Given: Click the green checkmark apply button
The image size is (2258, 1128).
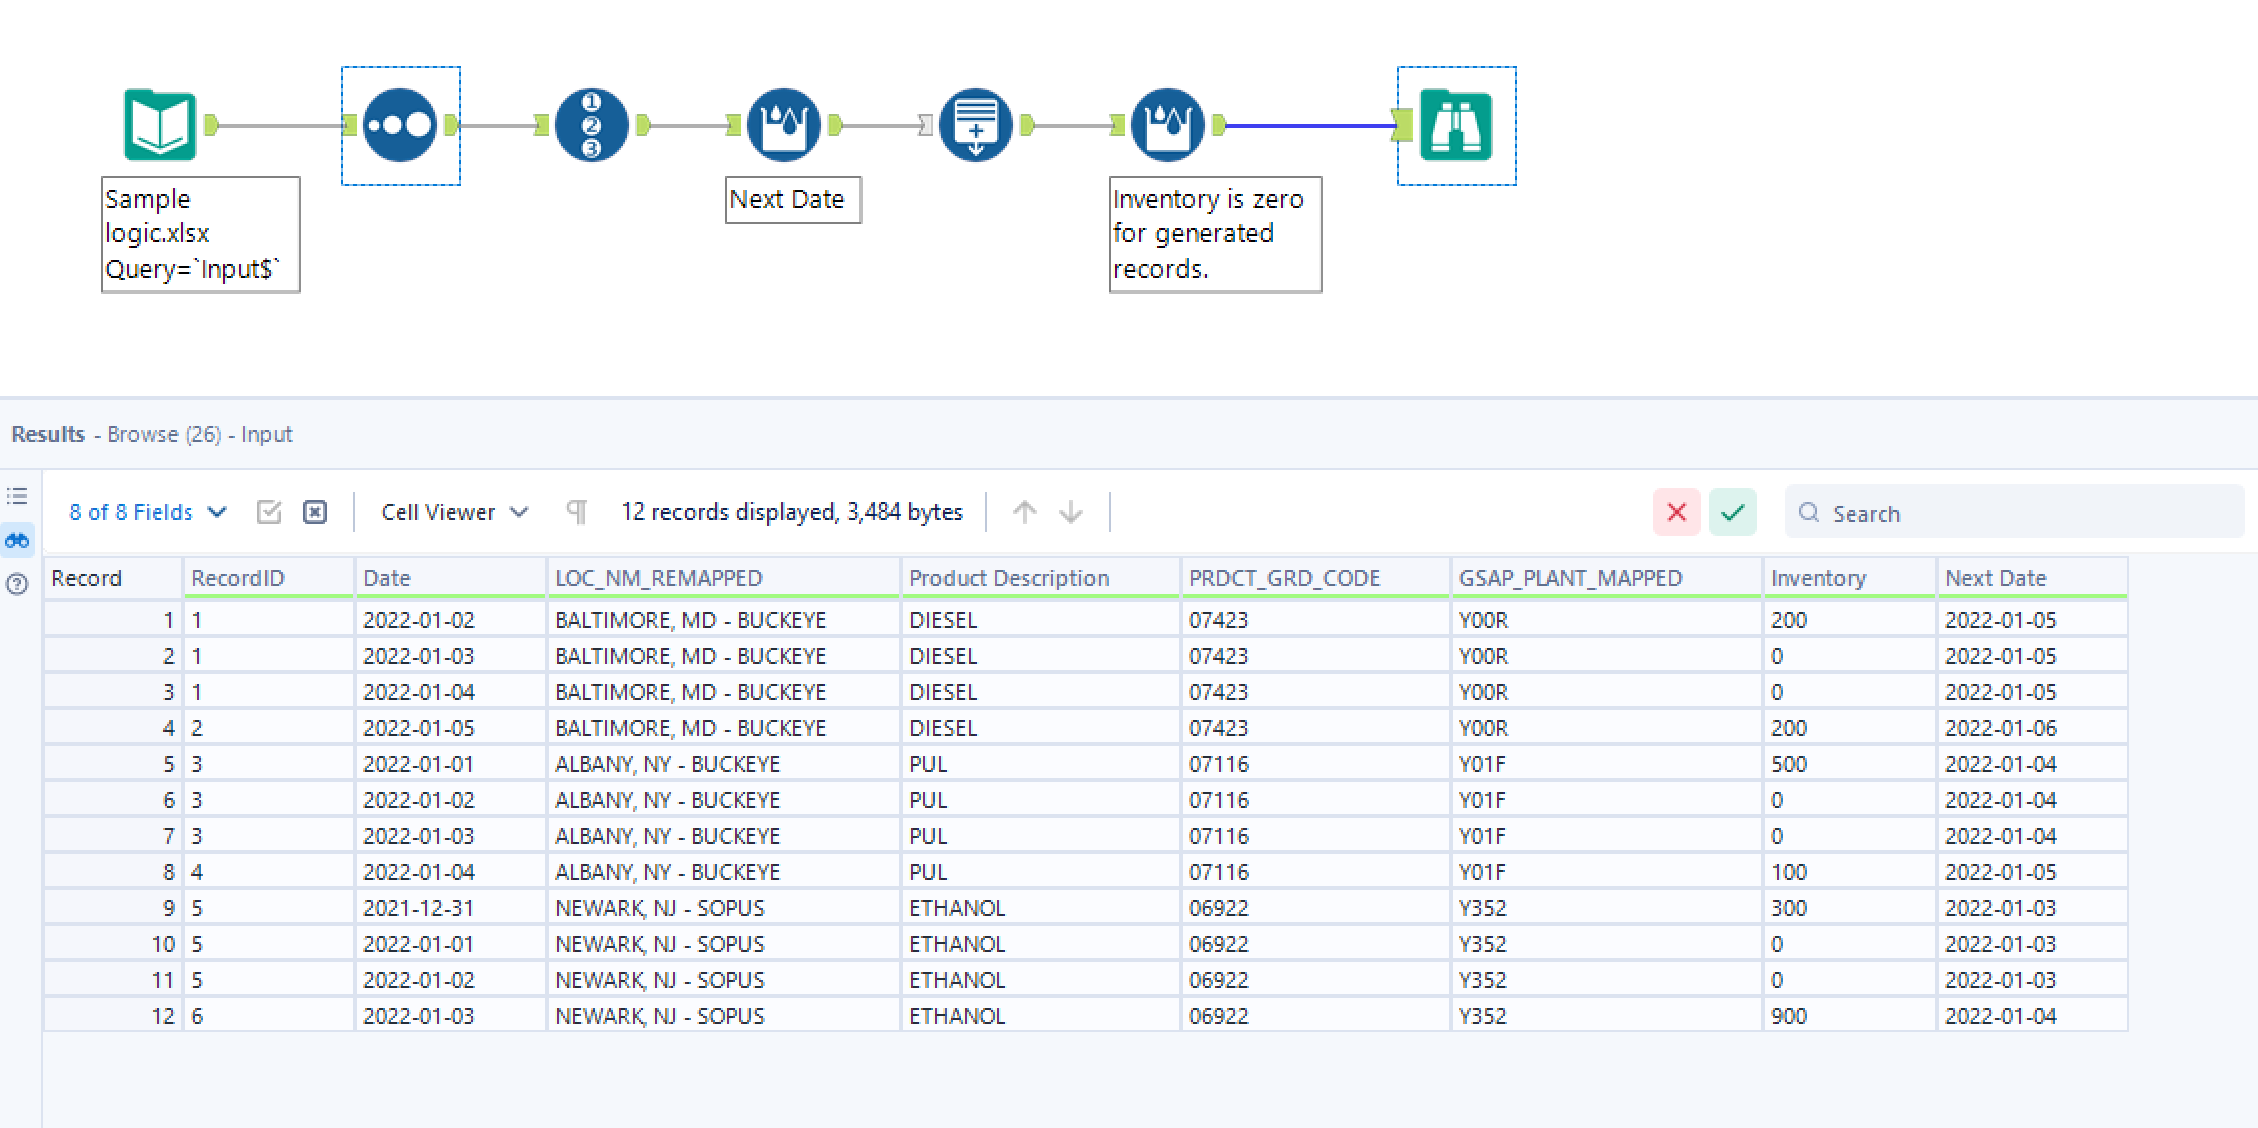Looking at the screenshot, I should pyautogui.click(x=1733, y=512).
